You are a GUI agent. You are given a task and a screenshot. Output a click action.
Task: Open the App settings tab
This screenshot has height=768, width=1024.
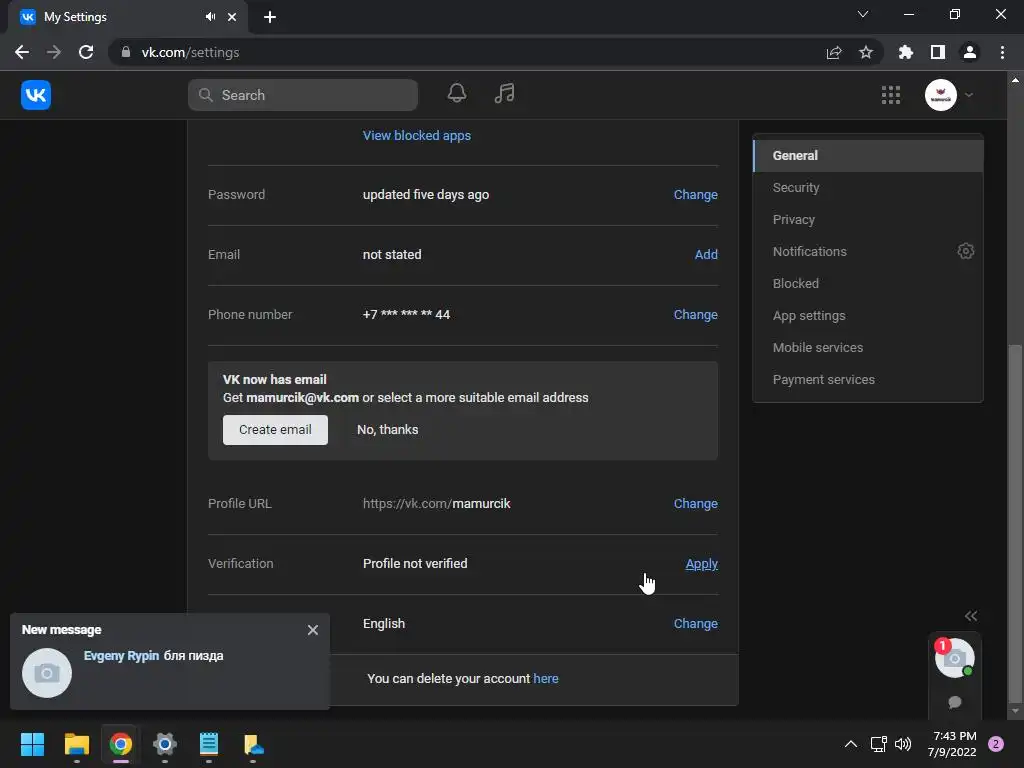pyautogui.click(x=868, y=315)
